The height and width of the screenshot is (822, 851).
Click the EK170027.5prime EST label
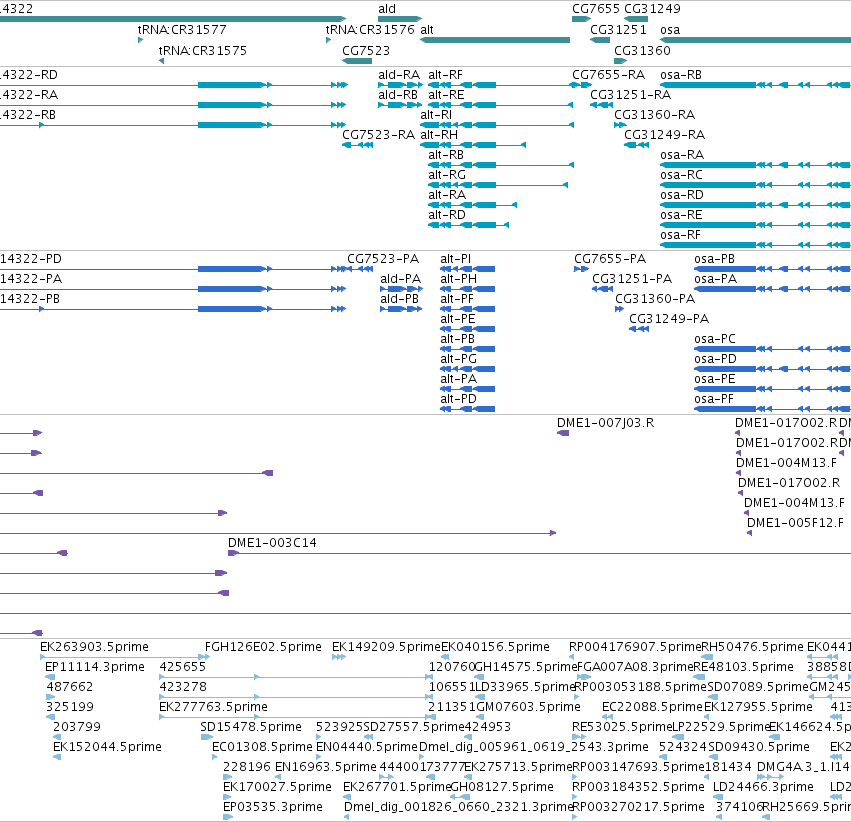pyautogui.click(x=277, y=787)
